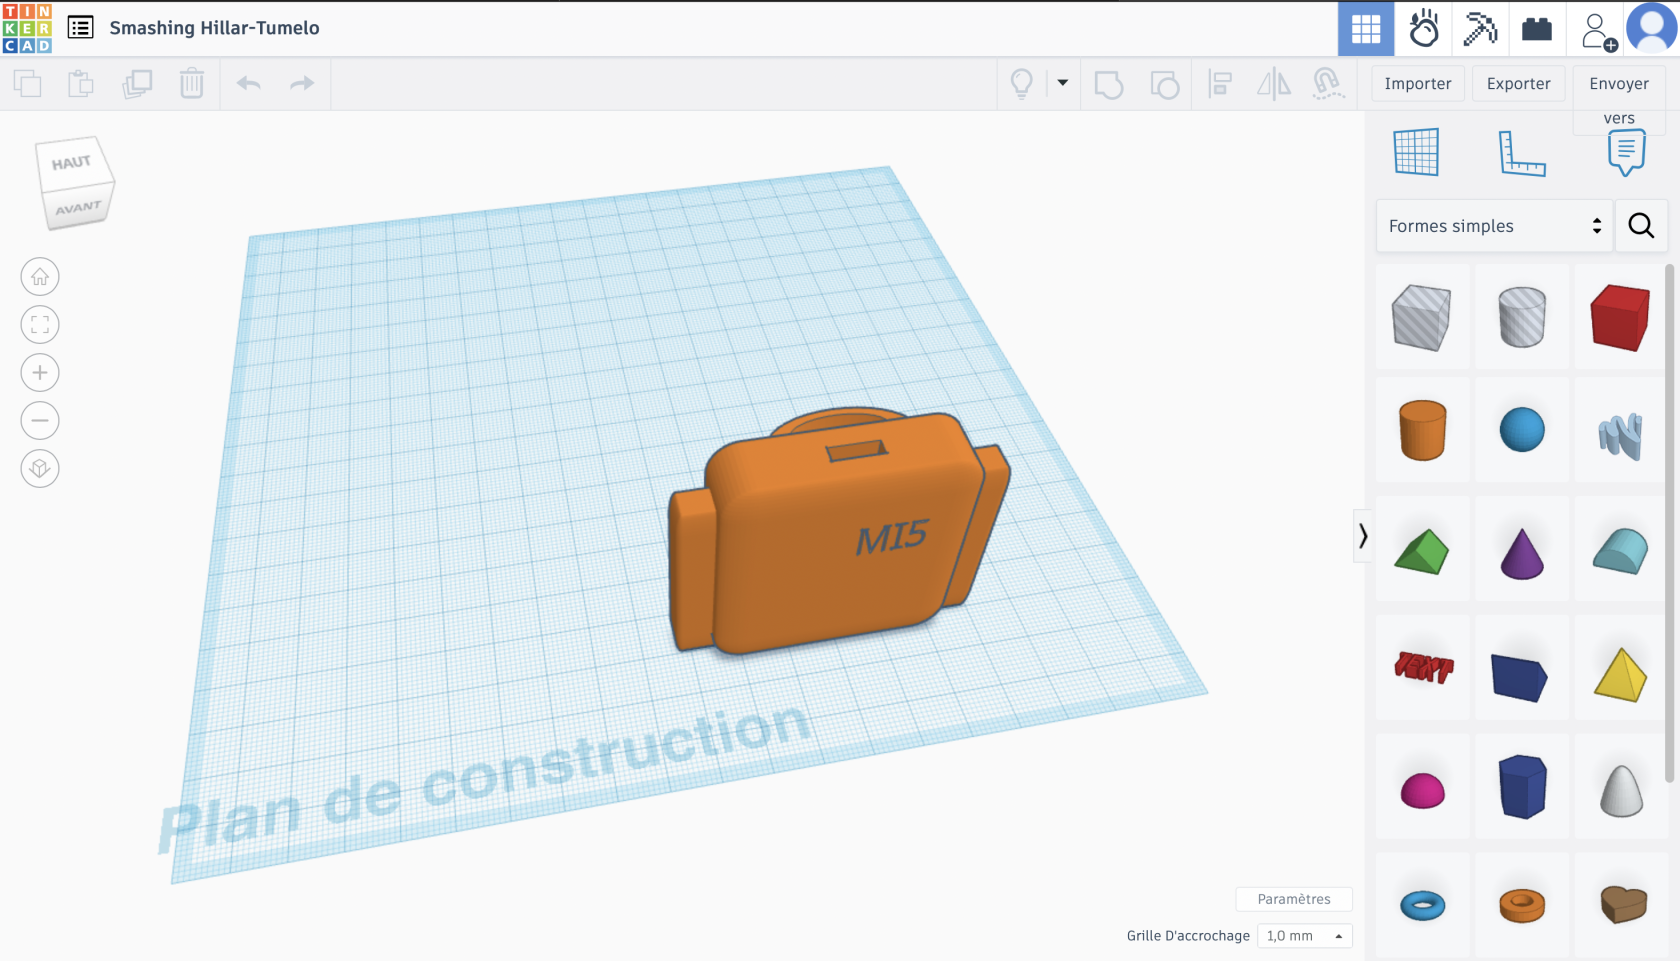Screen dimensions: 1680x961
Task: Collapse the shapes panel chevron
Action: click(x=1362, y=536)
